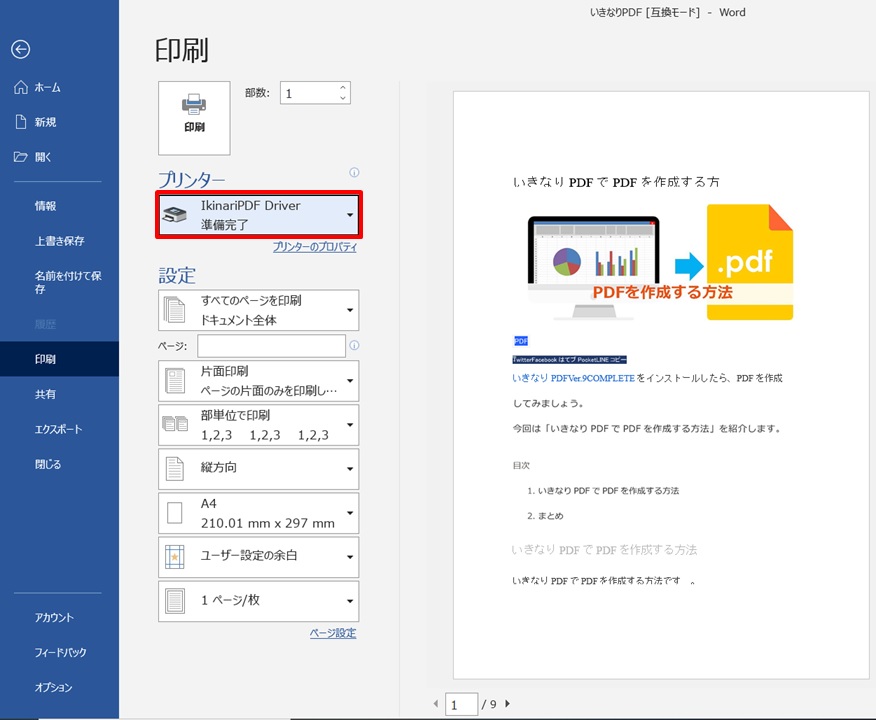Click the New document page icon
The image size is (876, 720).
(21, 122)
